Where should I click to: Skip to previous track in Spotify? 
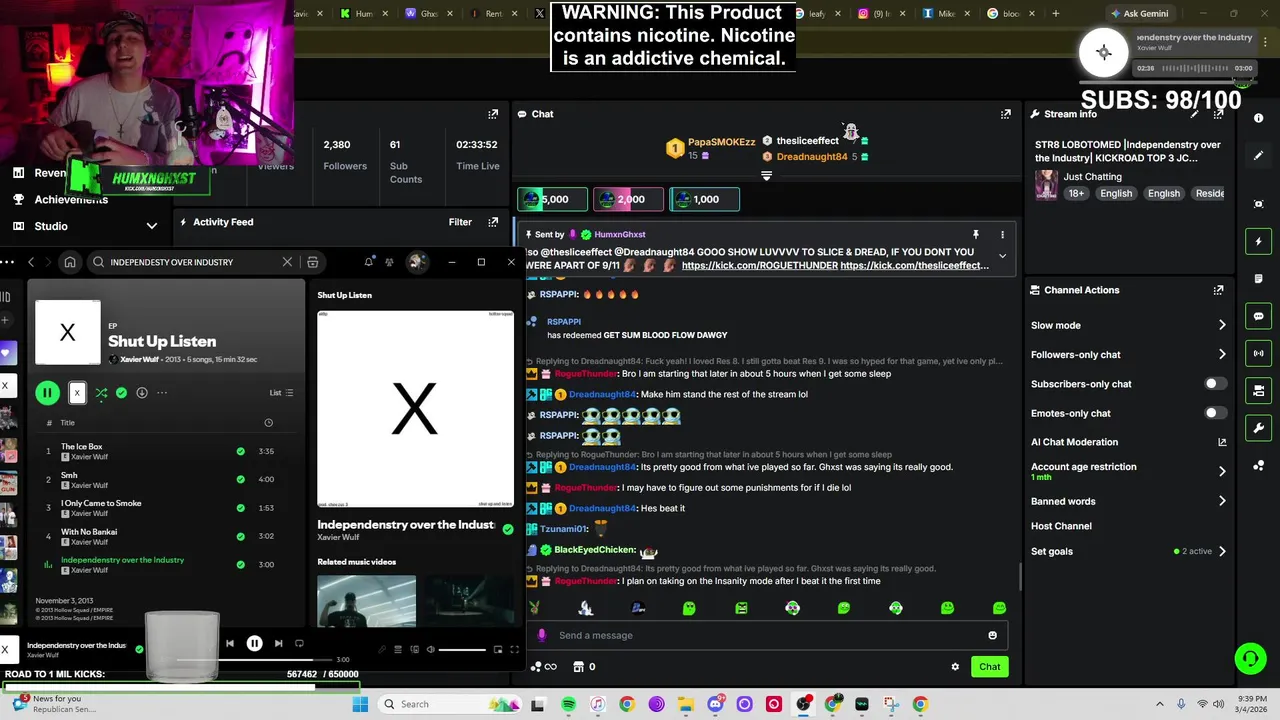point(230,644)
